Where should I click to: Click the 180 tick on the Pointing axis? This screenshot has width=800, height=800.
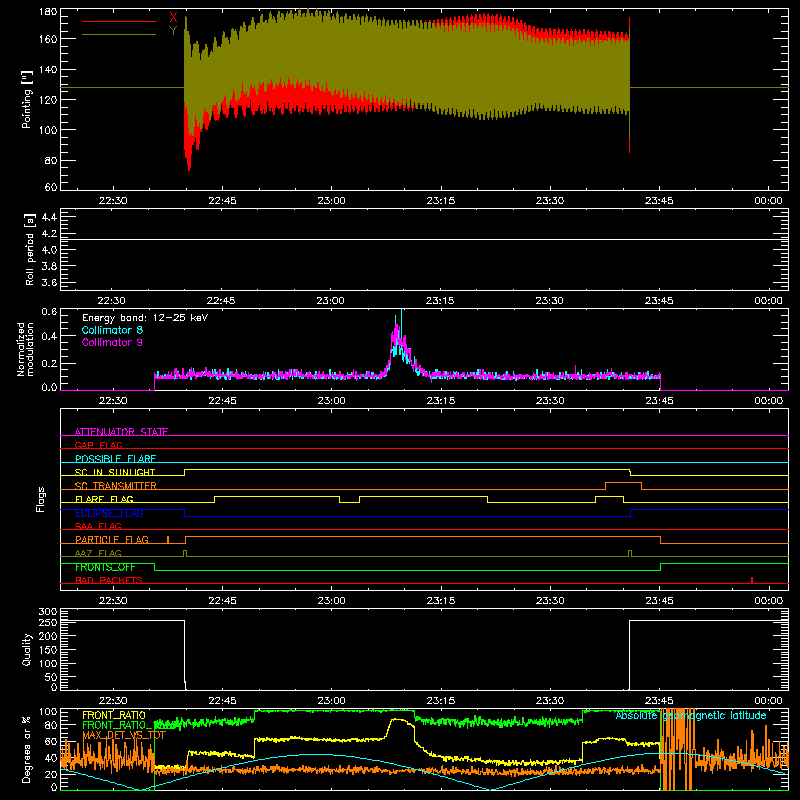pyautogui.click(x=47, y=12)
